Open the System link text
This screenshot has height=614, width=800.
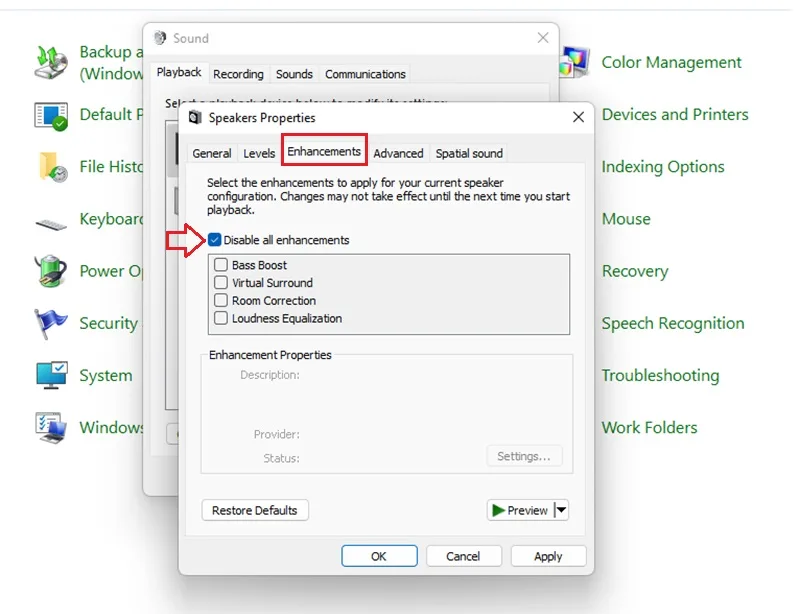[x=106, y=376]
